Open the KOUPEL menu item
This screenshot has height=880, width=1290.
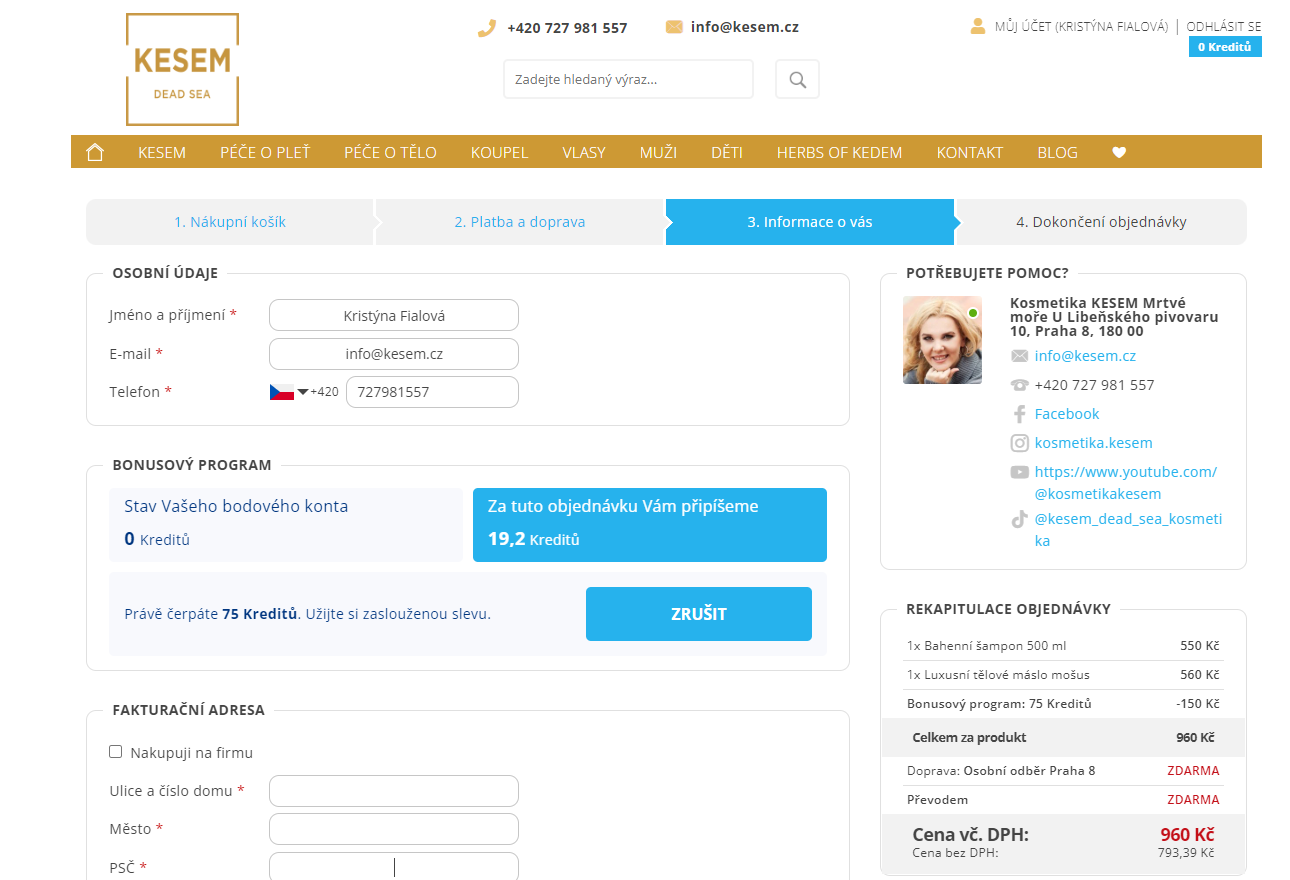coord(499,153)
